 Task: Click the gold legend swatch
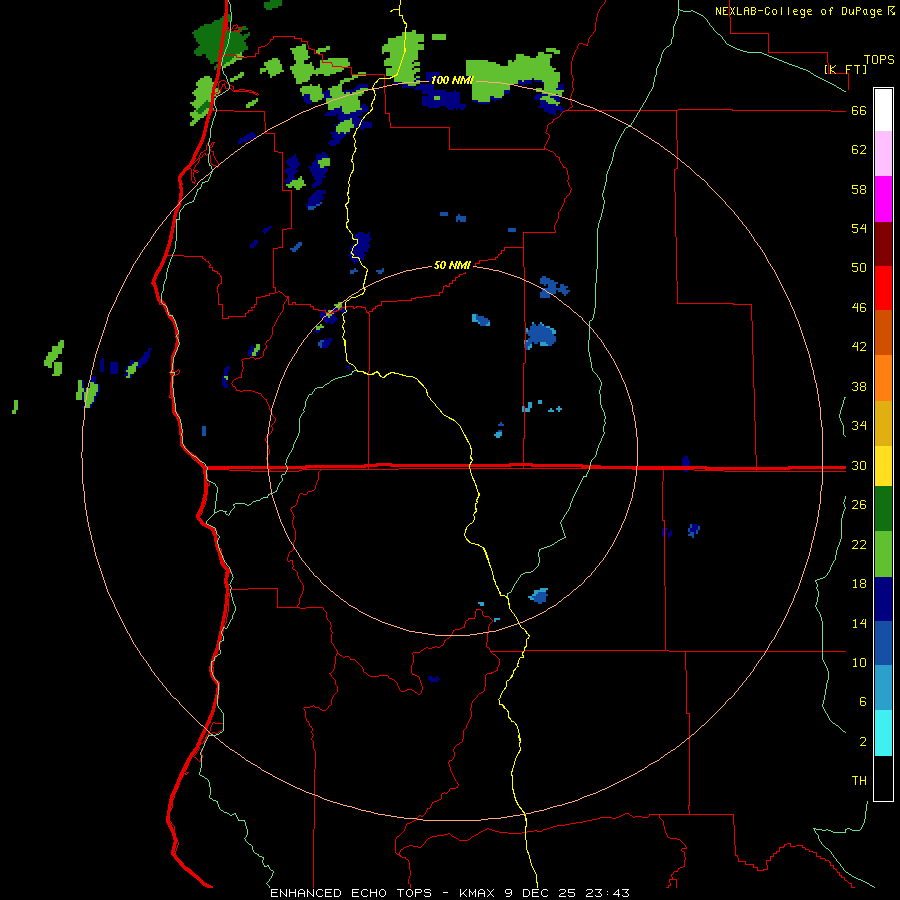[x=883, y=423]
